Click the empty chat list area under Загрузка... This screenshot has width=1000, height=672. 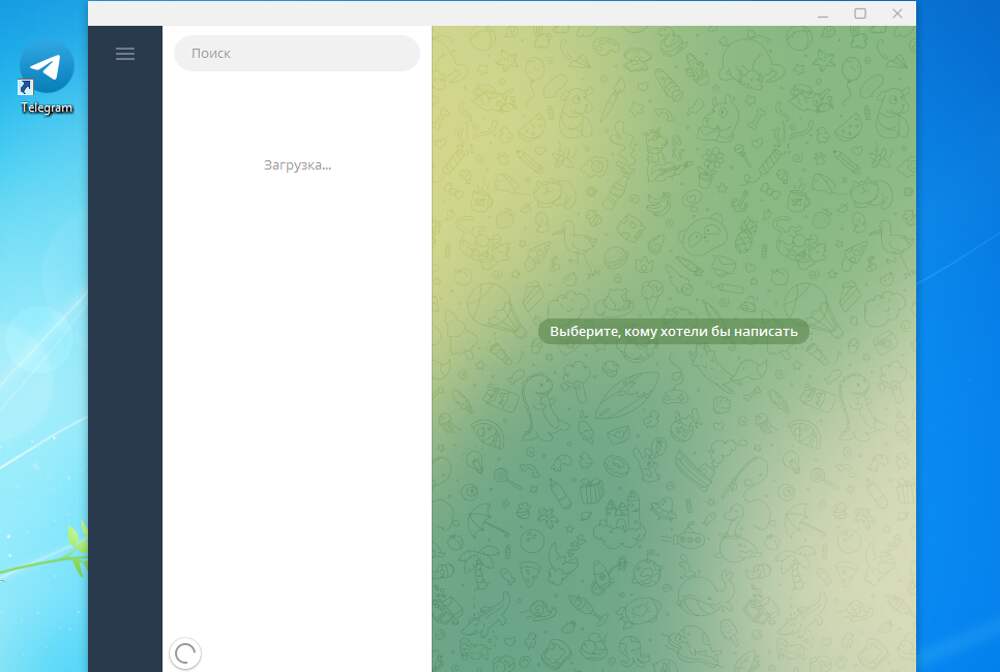tap(297, 400)
